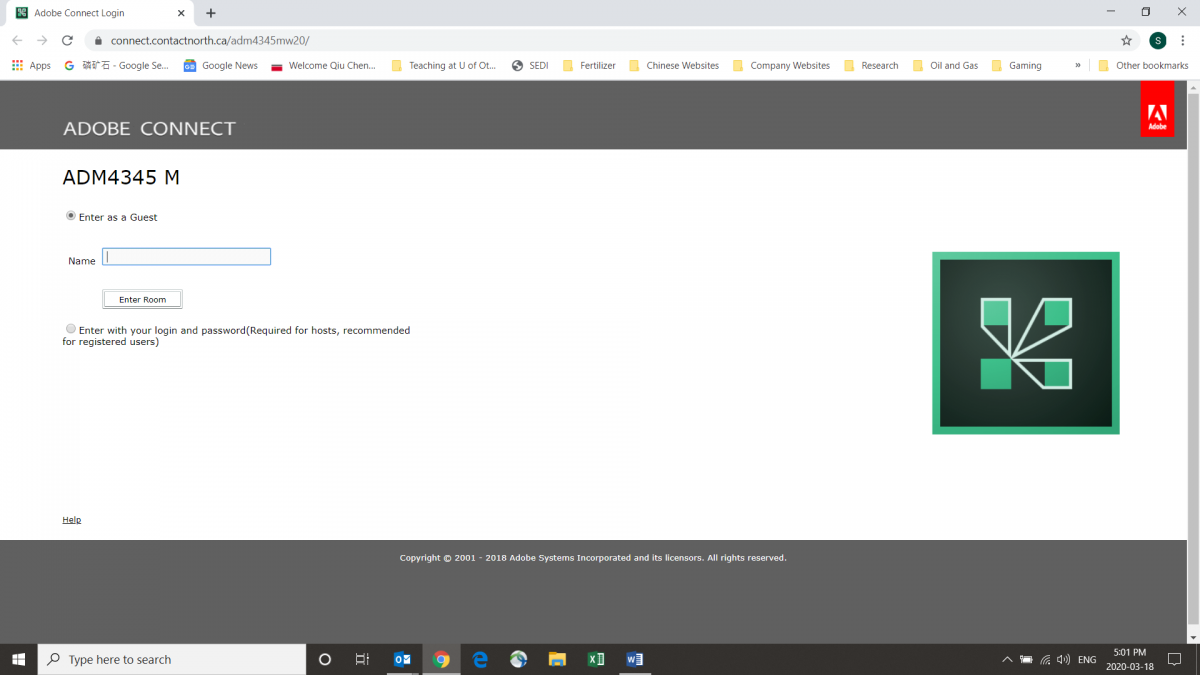Expand the Research bookmark folder

coord(871,65)
